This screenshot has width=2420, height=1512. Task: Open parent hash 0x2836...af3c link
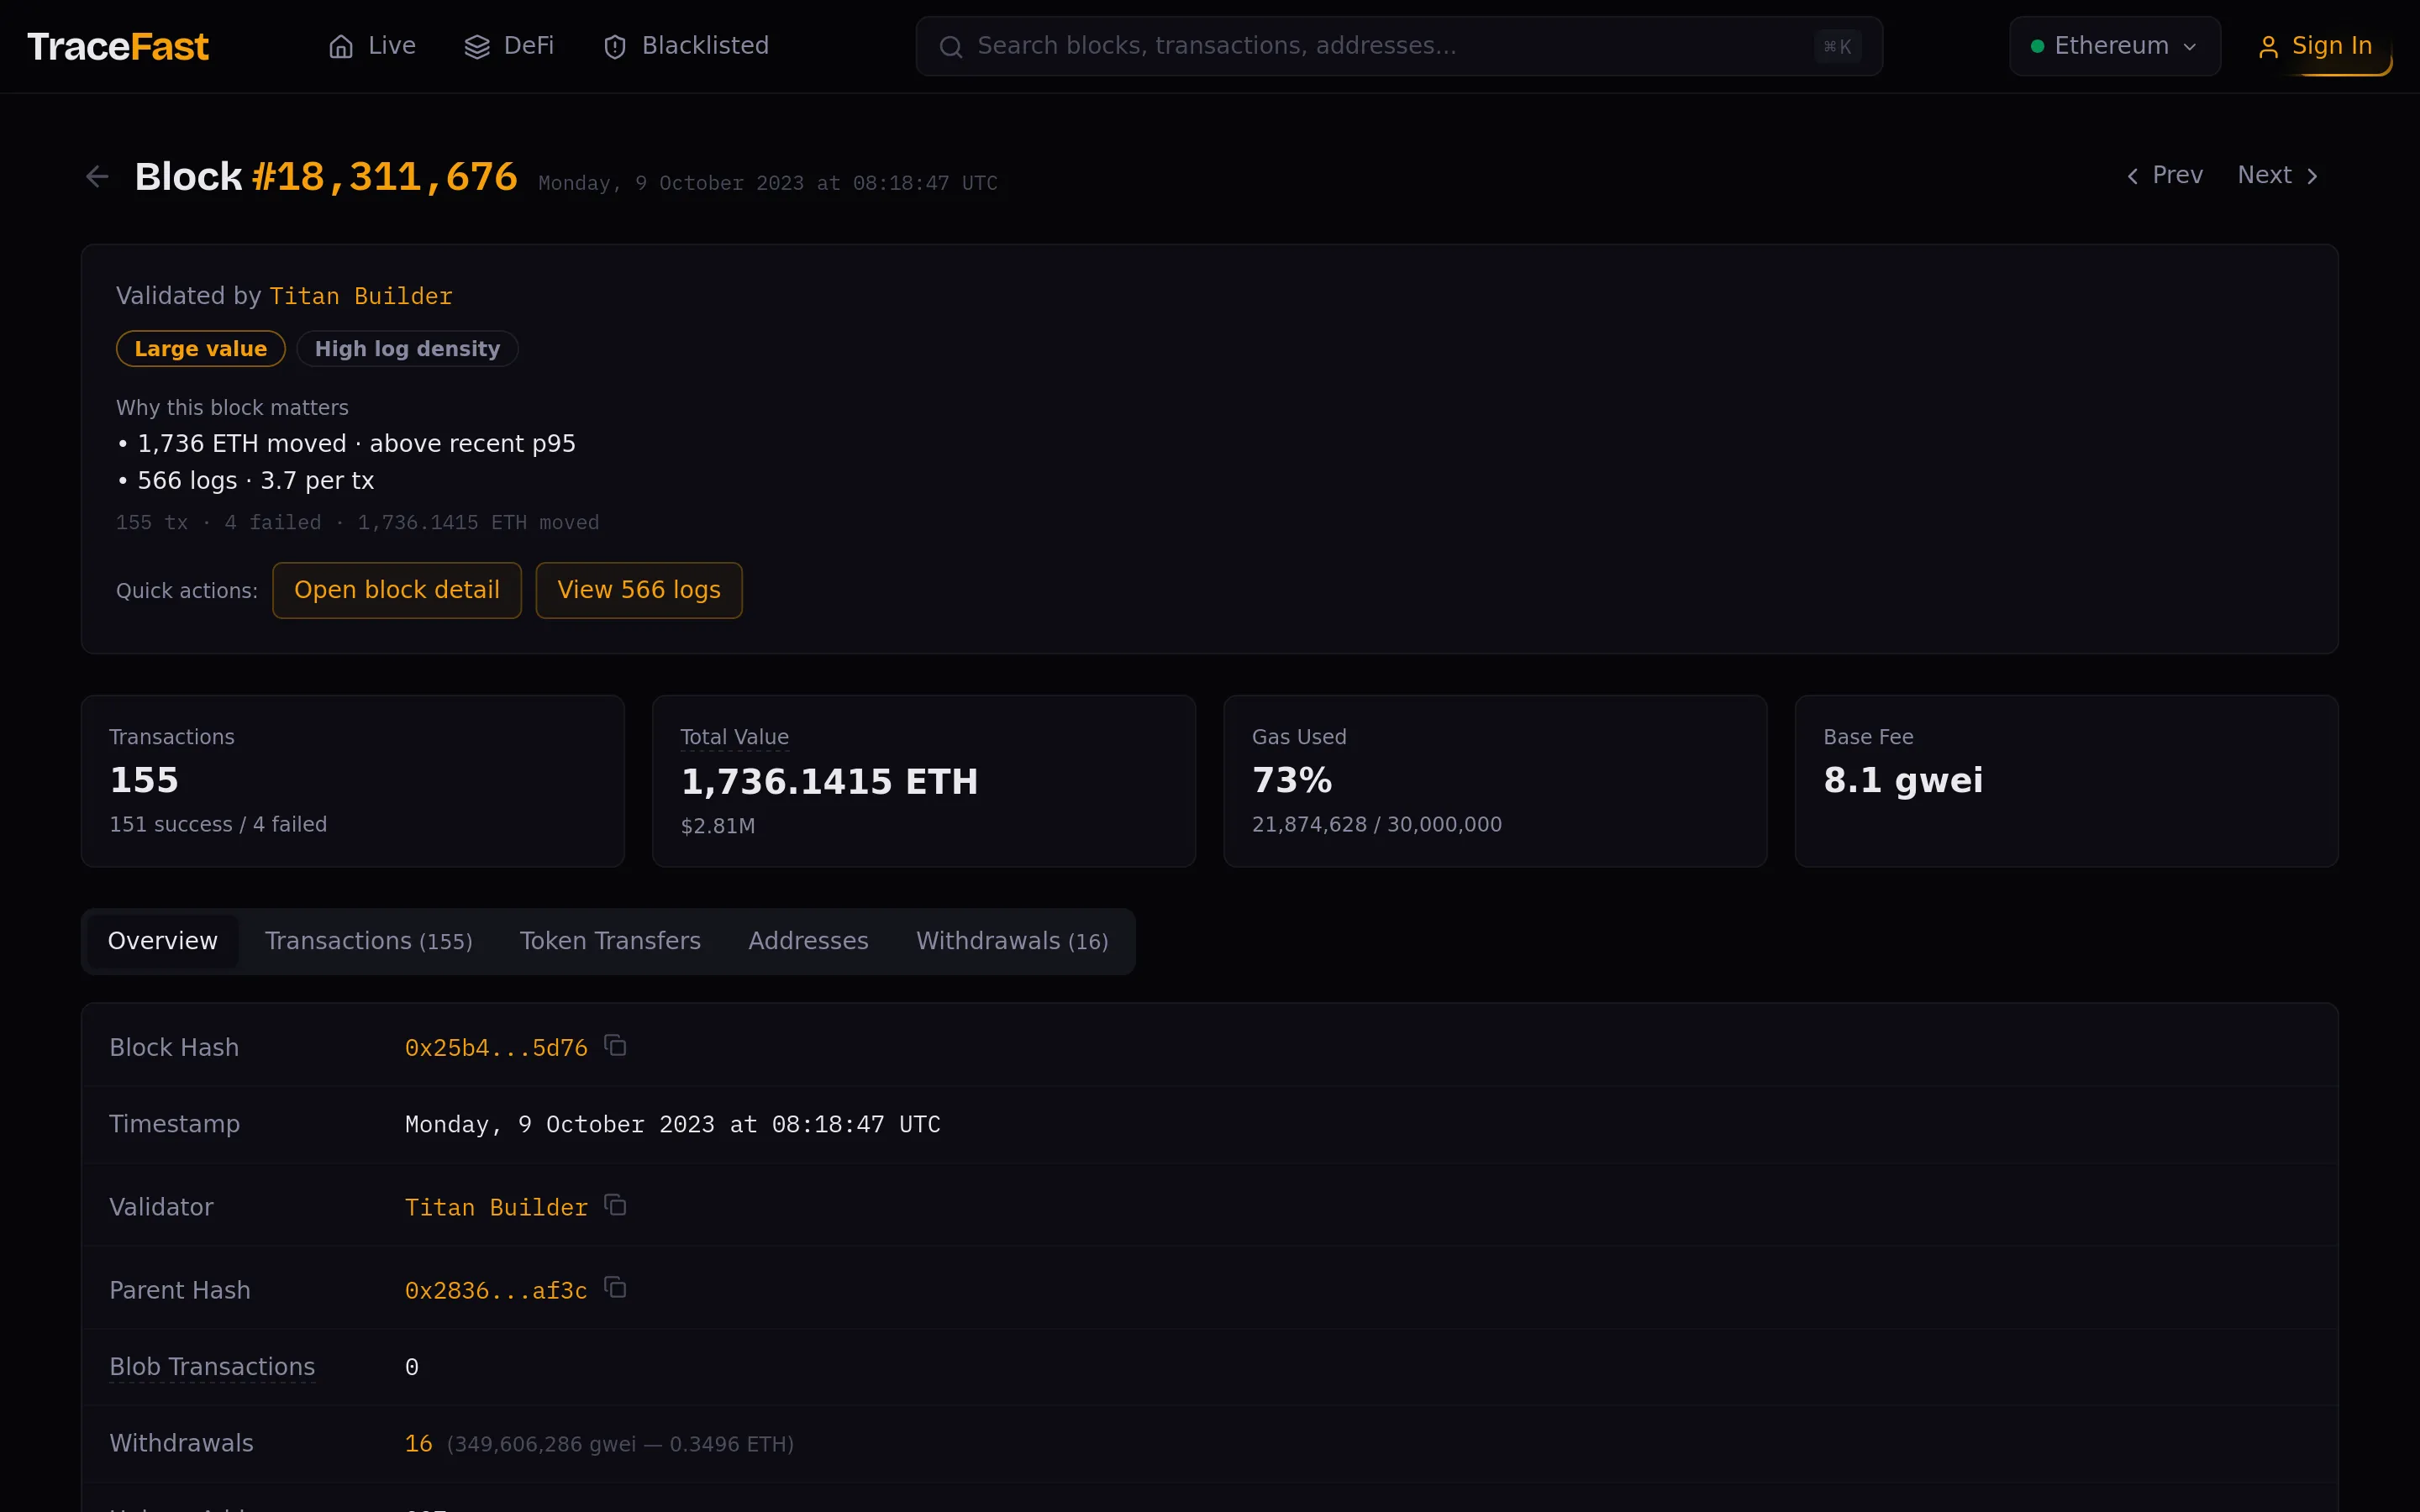[496, 1291]
